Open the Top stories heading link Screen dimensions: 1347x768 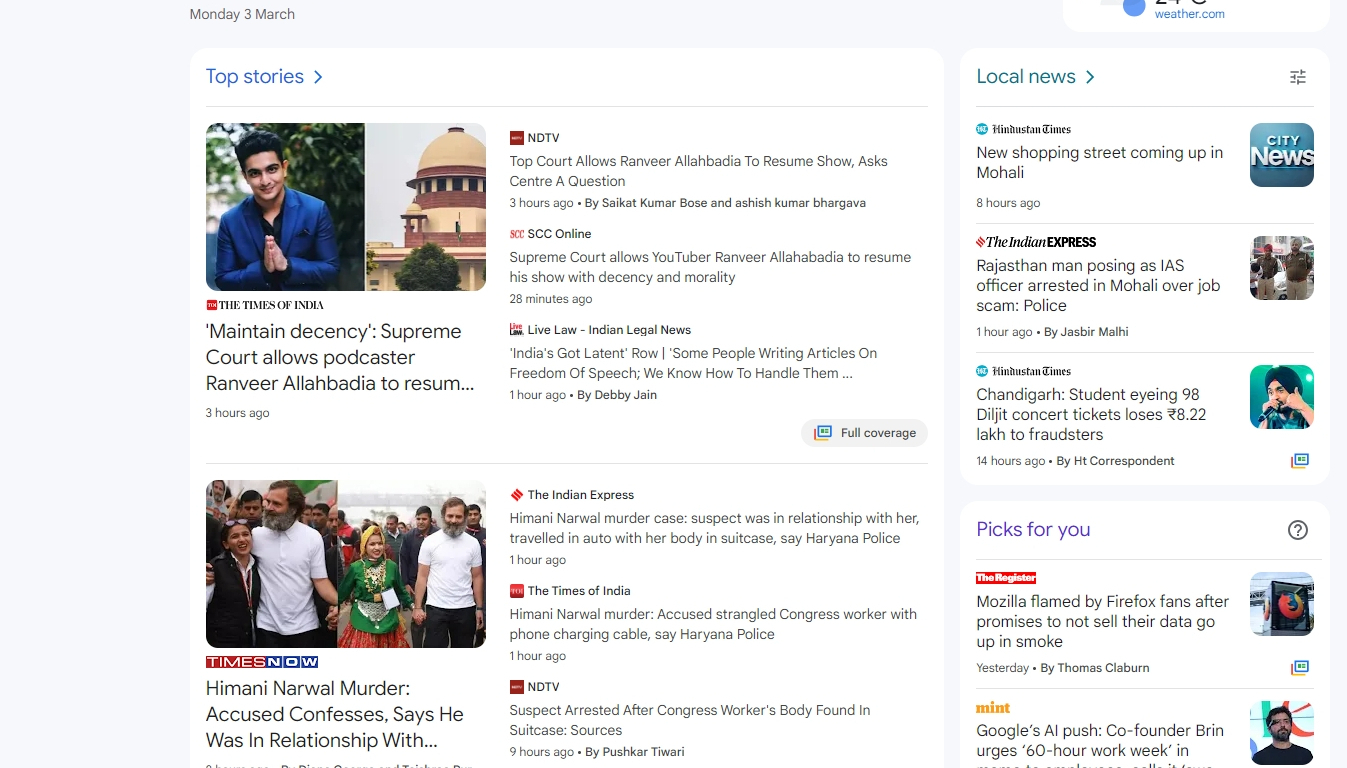(255, 77)
